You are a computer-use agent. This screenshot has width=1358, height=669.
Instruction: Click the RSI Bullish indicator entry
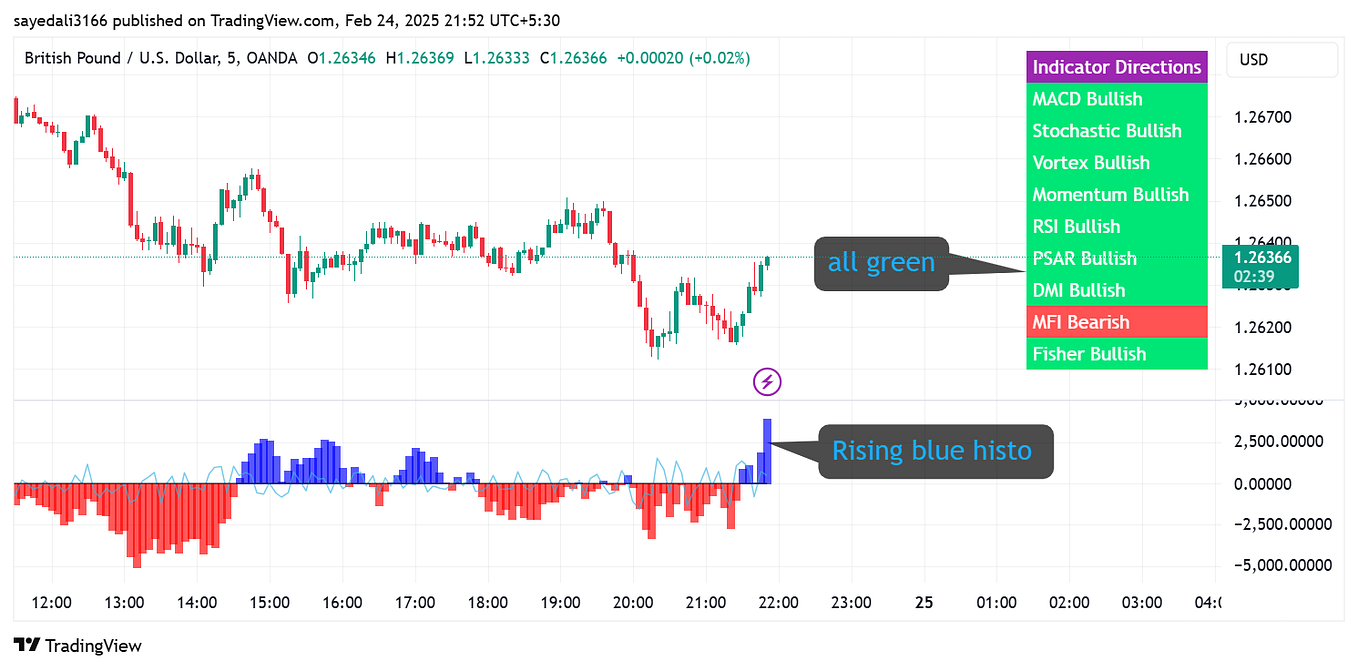(1117, 226)
